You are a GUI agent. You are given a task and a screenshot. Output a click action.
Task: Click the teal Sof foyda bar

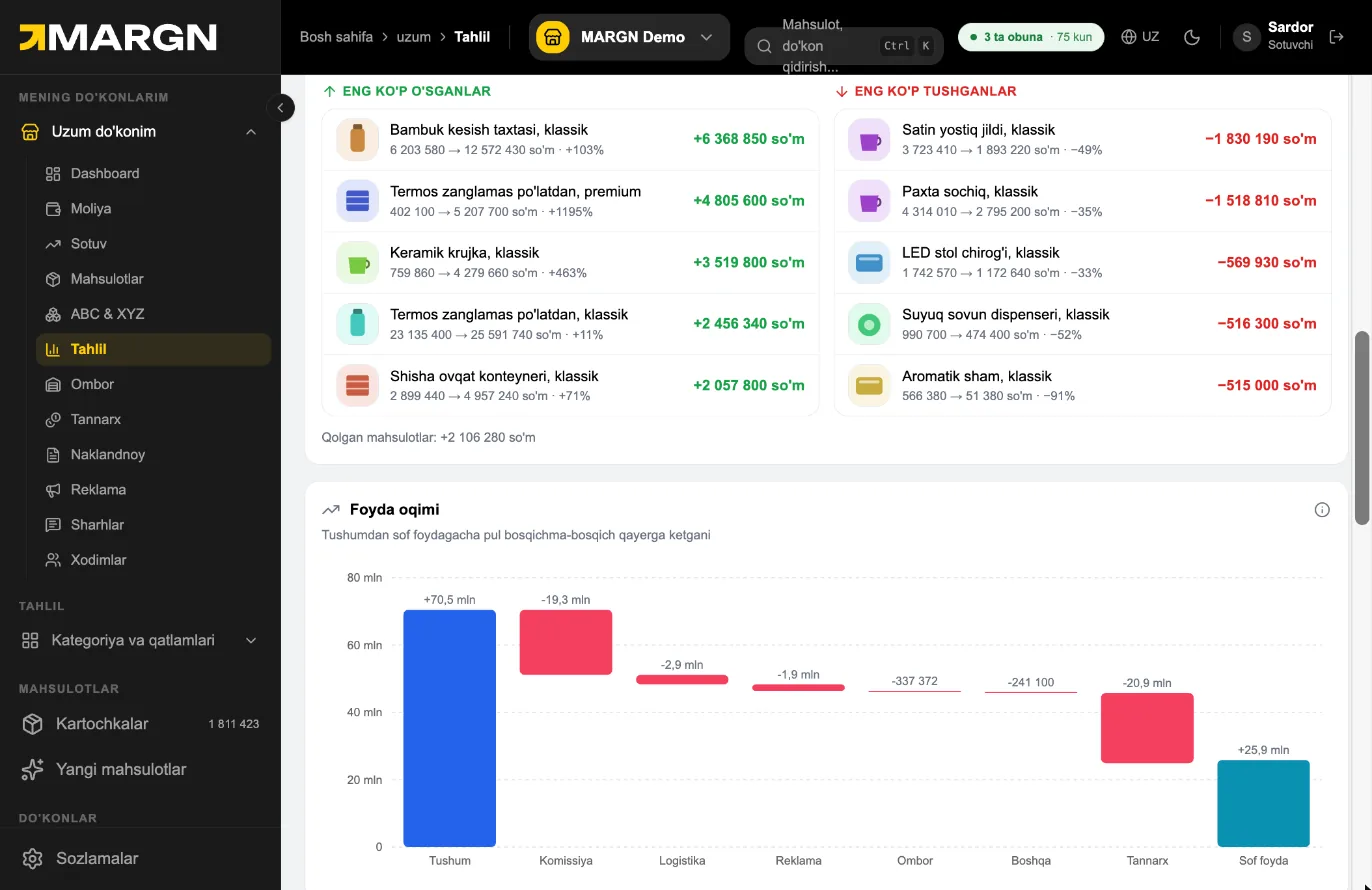1263,803
